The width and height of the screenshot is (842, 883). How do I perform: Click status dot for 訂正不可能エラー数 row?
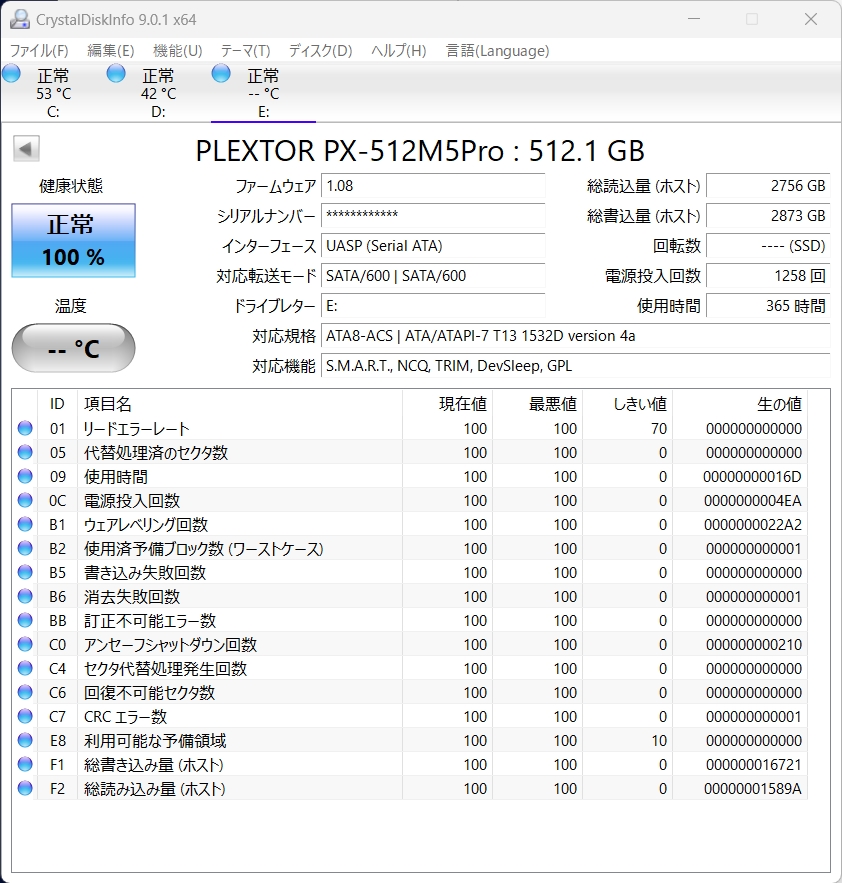point(25,620)
